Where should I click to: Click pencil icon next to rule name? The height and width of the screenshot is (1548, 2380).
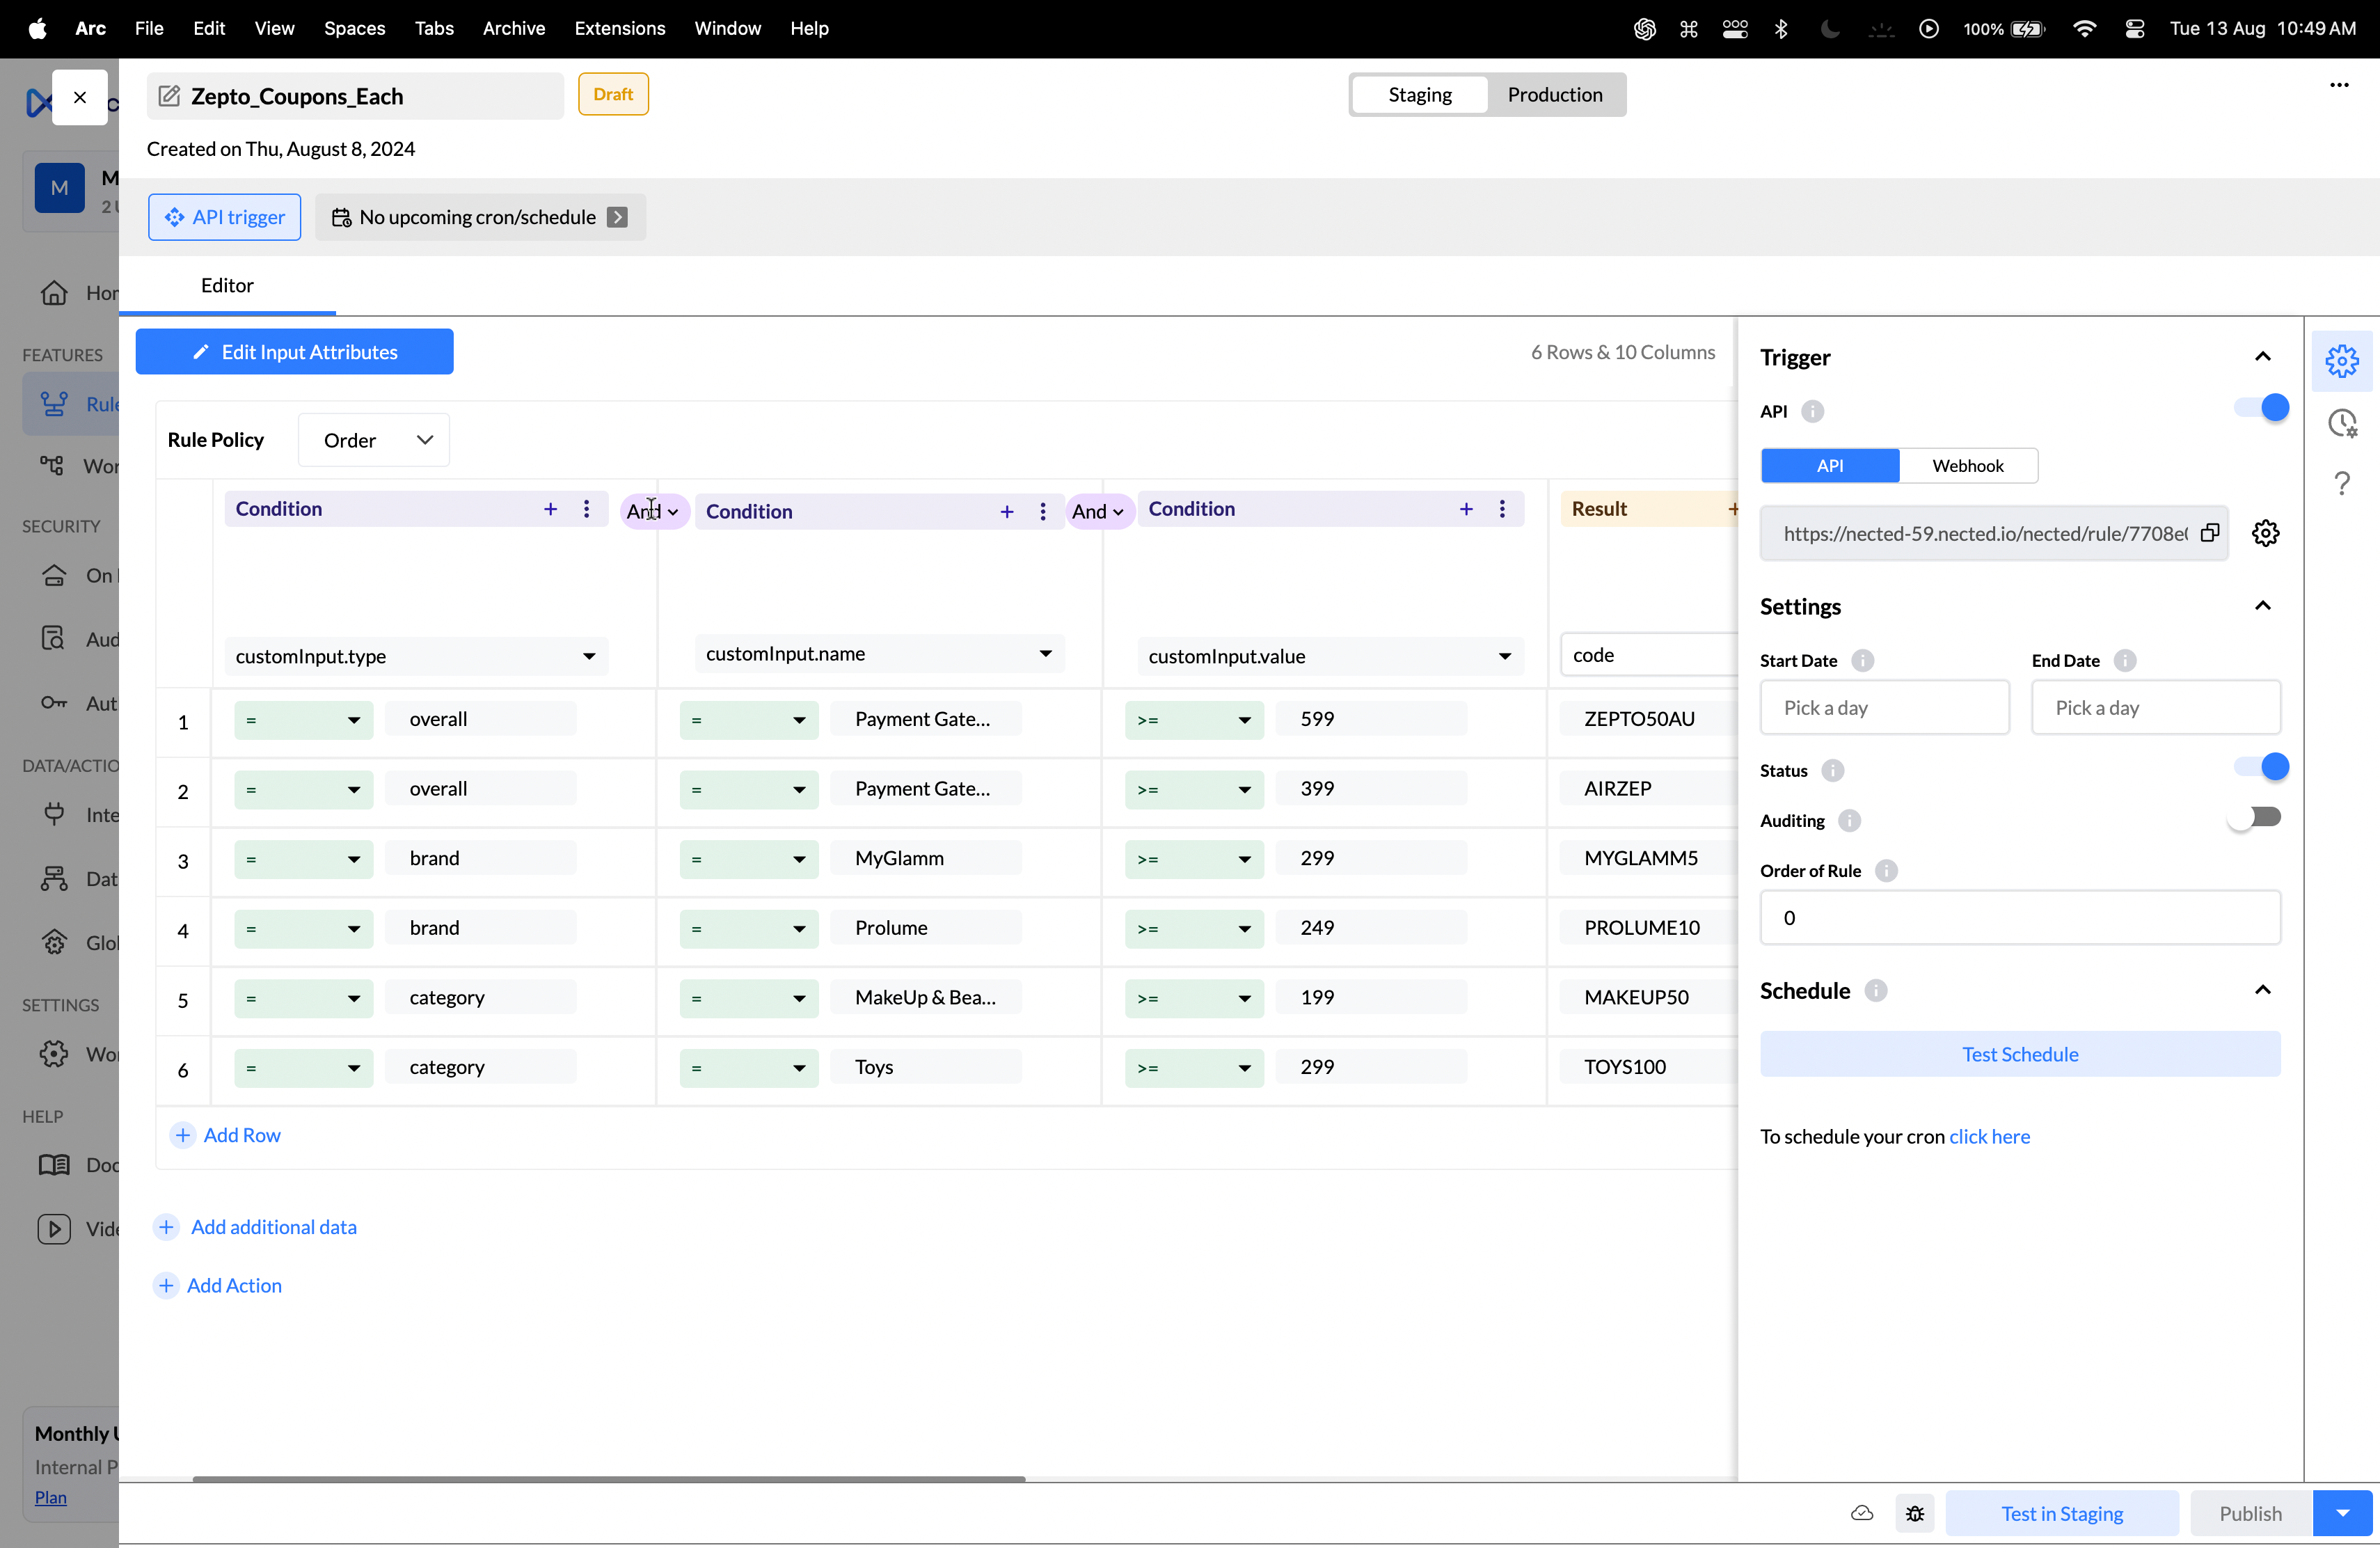[170, 96]
